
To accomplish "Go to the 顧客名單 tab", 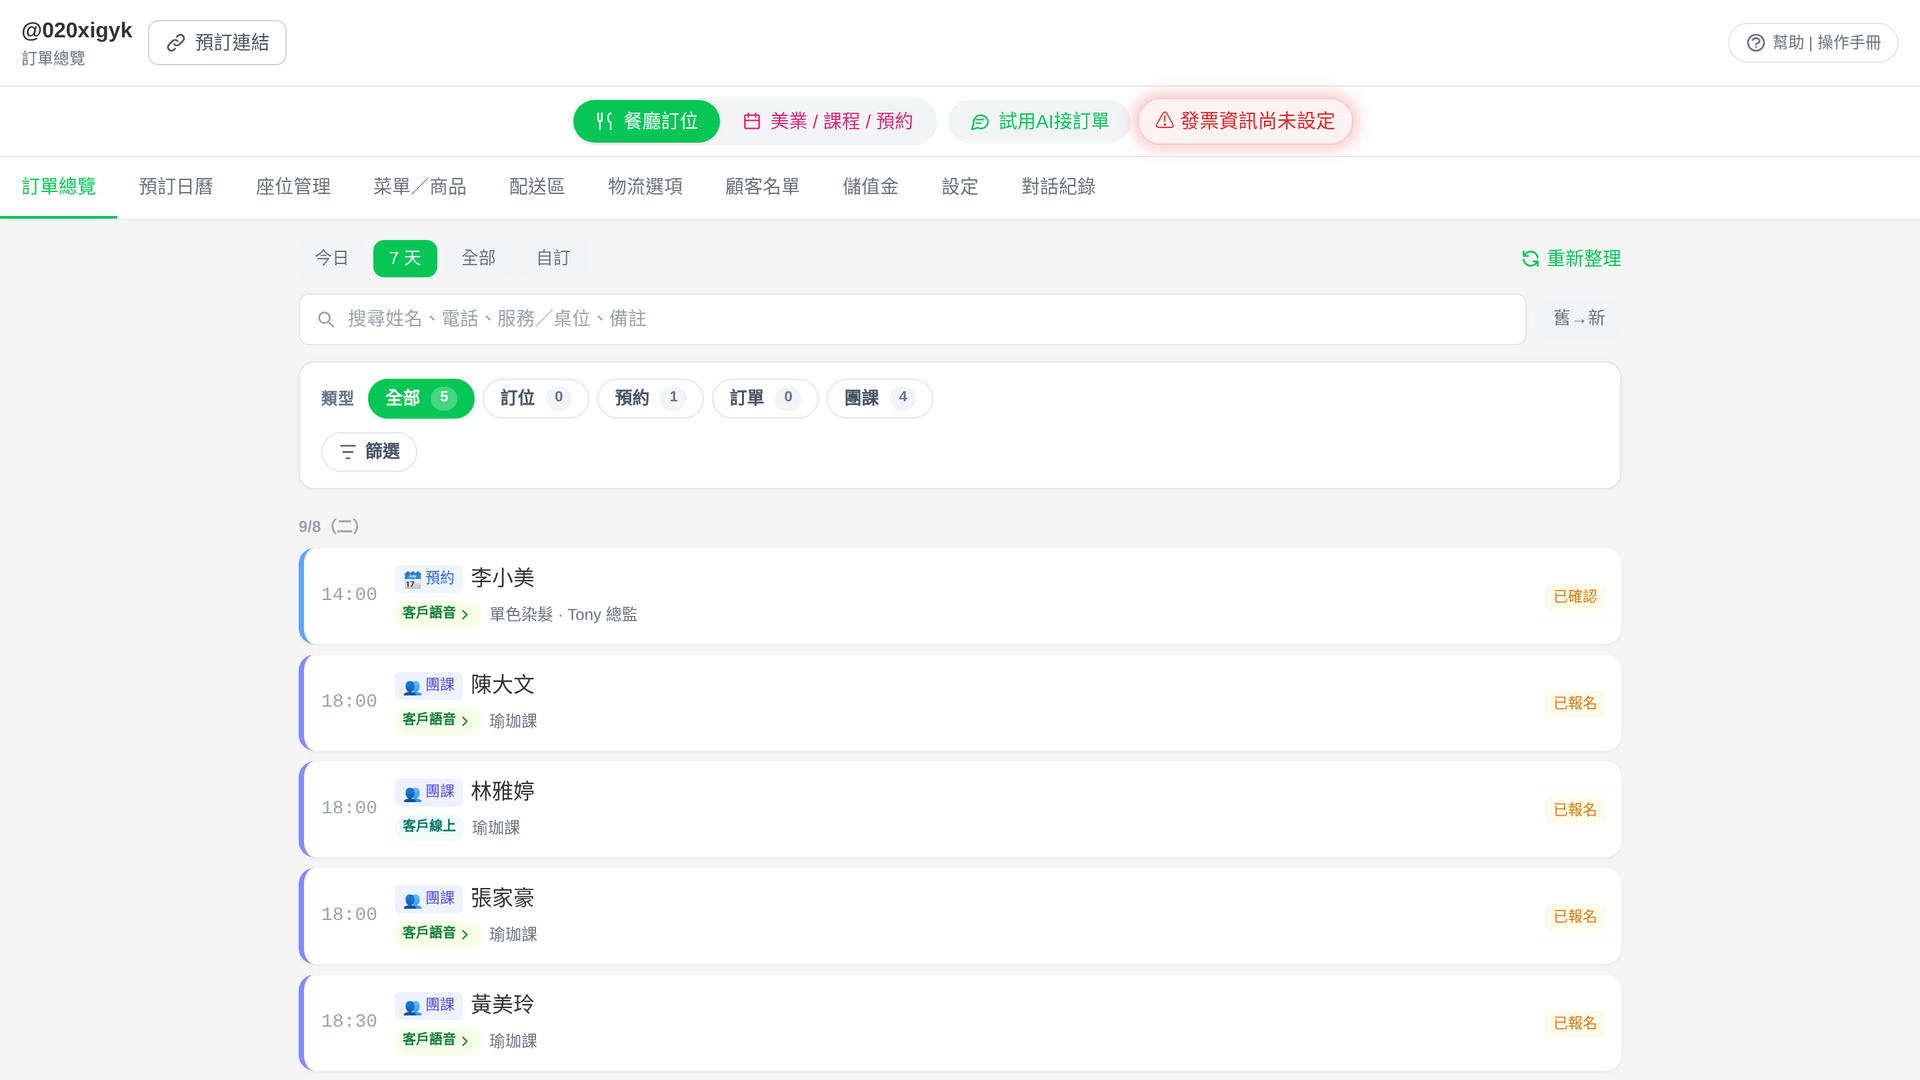I will 762,187.
